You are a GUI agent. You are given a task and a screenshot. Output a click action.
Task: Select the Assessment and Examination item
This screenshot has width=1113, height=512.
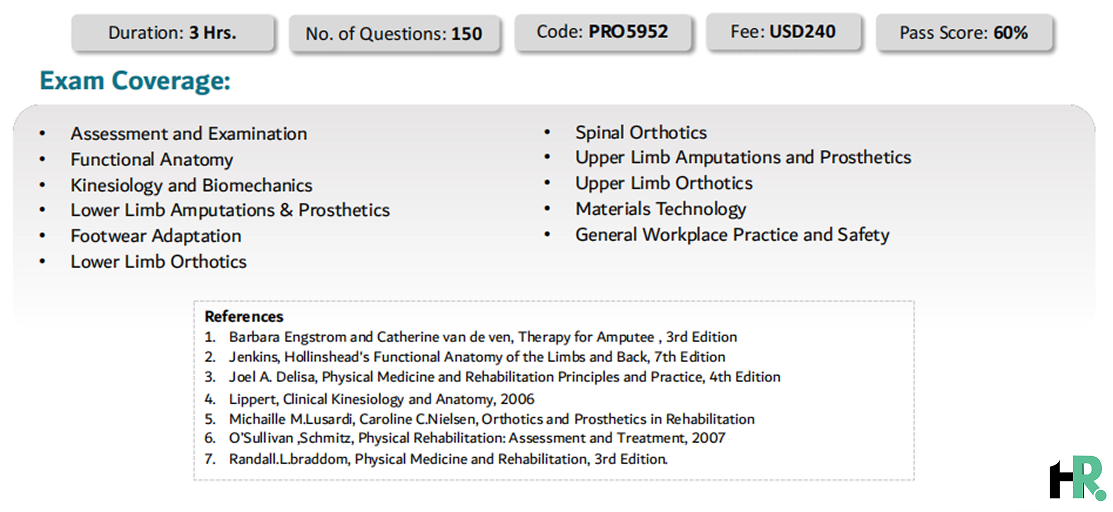tap(189, 134)
